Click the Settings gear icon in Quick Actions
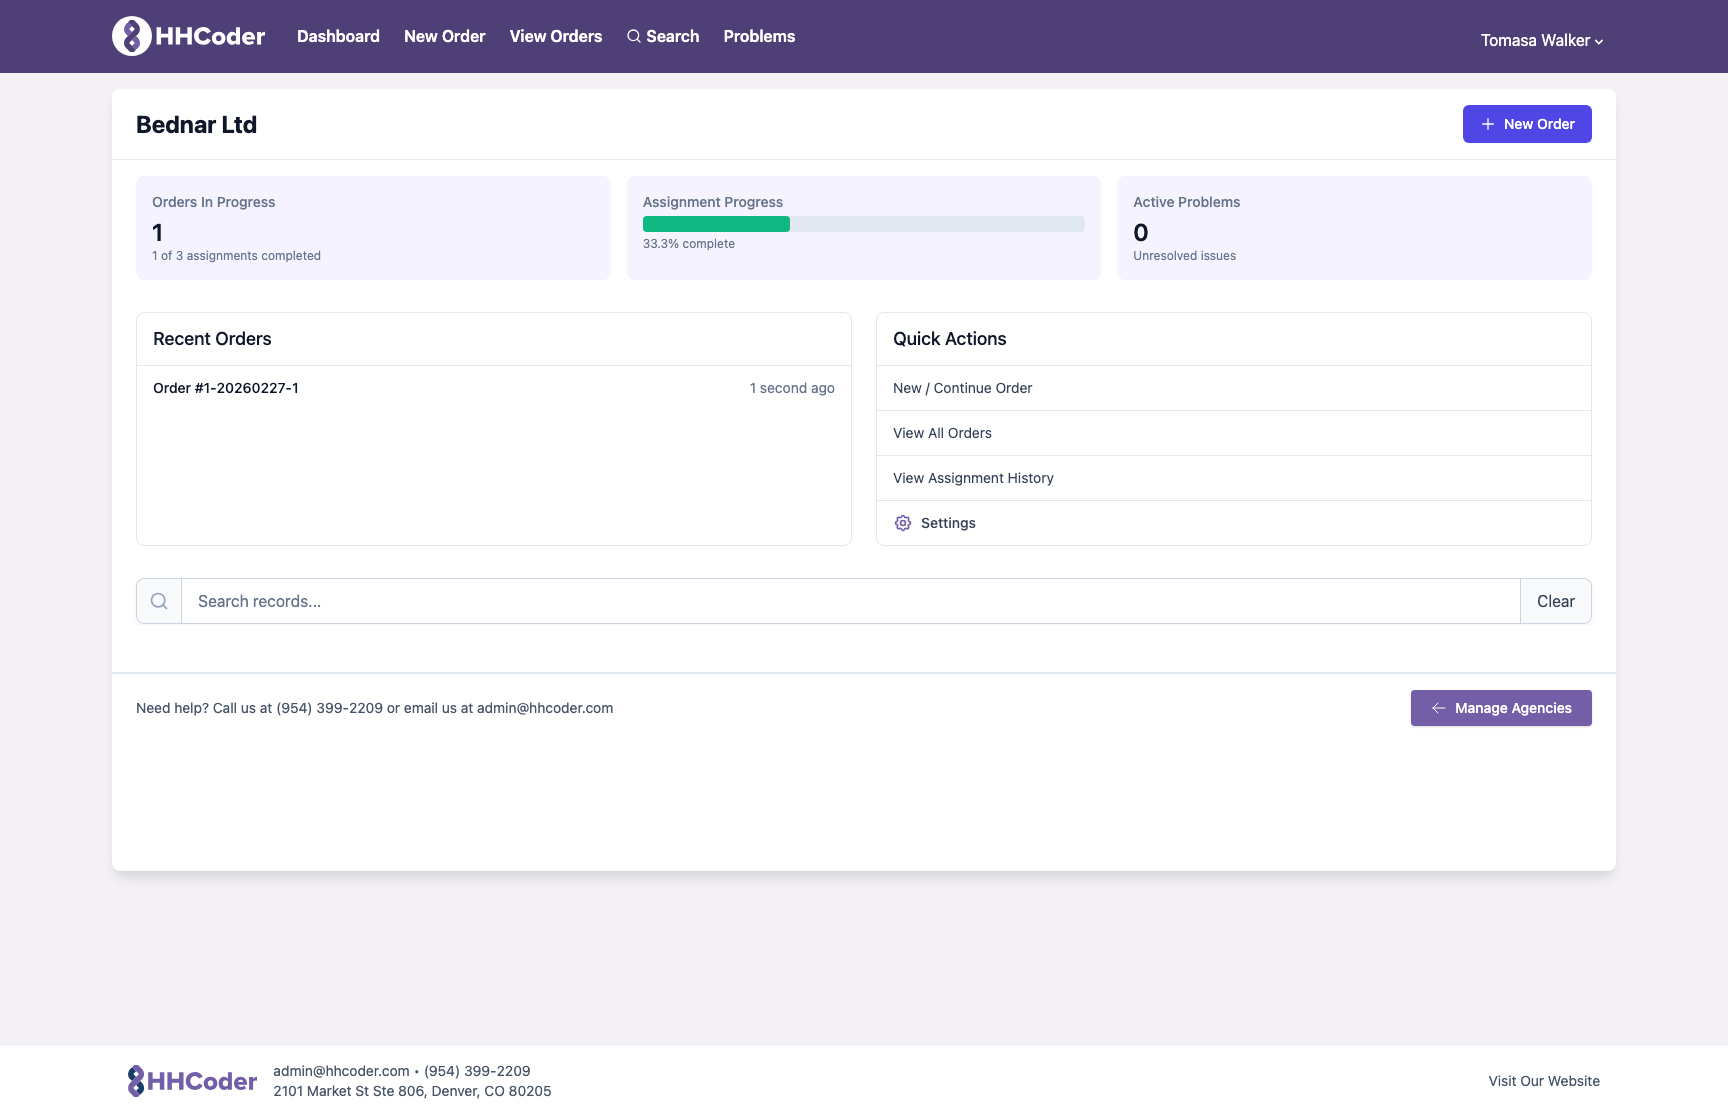 (902, 523)
